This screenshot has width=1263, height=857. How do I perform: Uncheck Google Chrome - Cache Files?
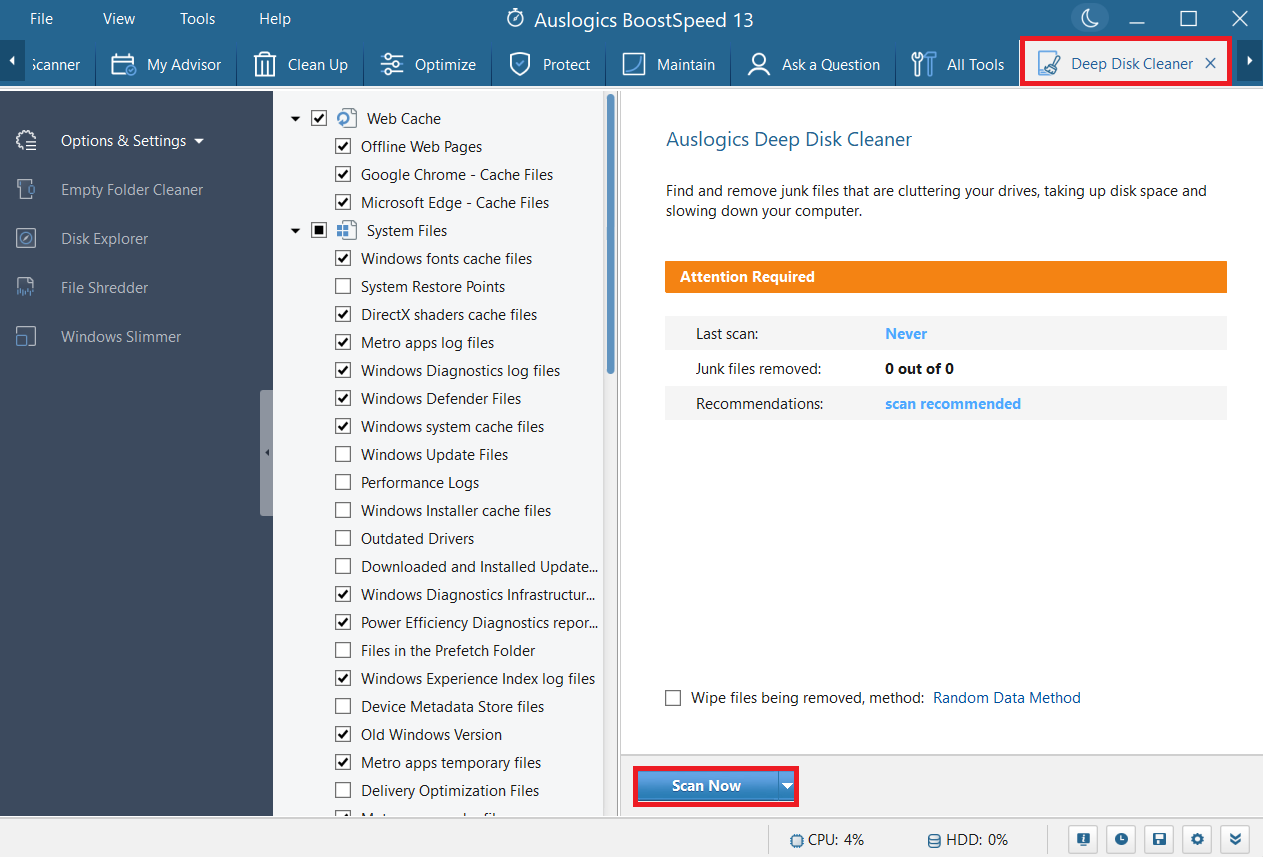pos(343,174)
